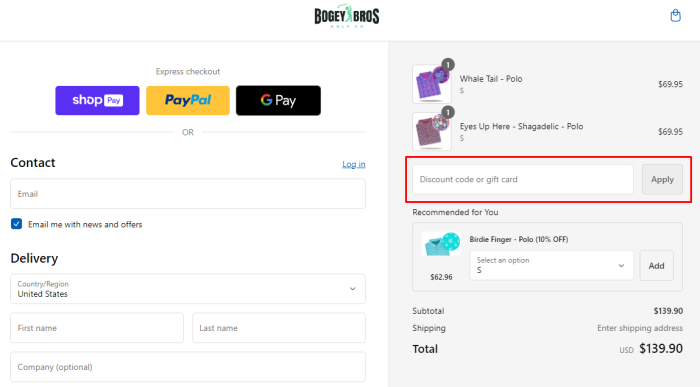Viewport: 700px width, 387px height.
Task: Pay with Shop Pay express checkout
Action: 97,100
